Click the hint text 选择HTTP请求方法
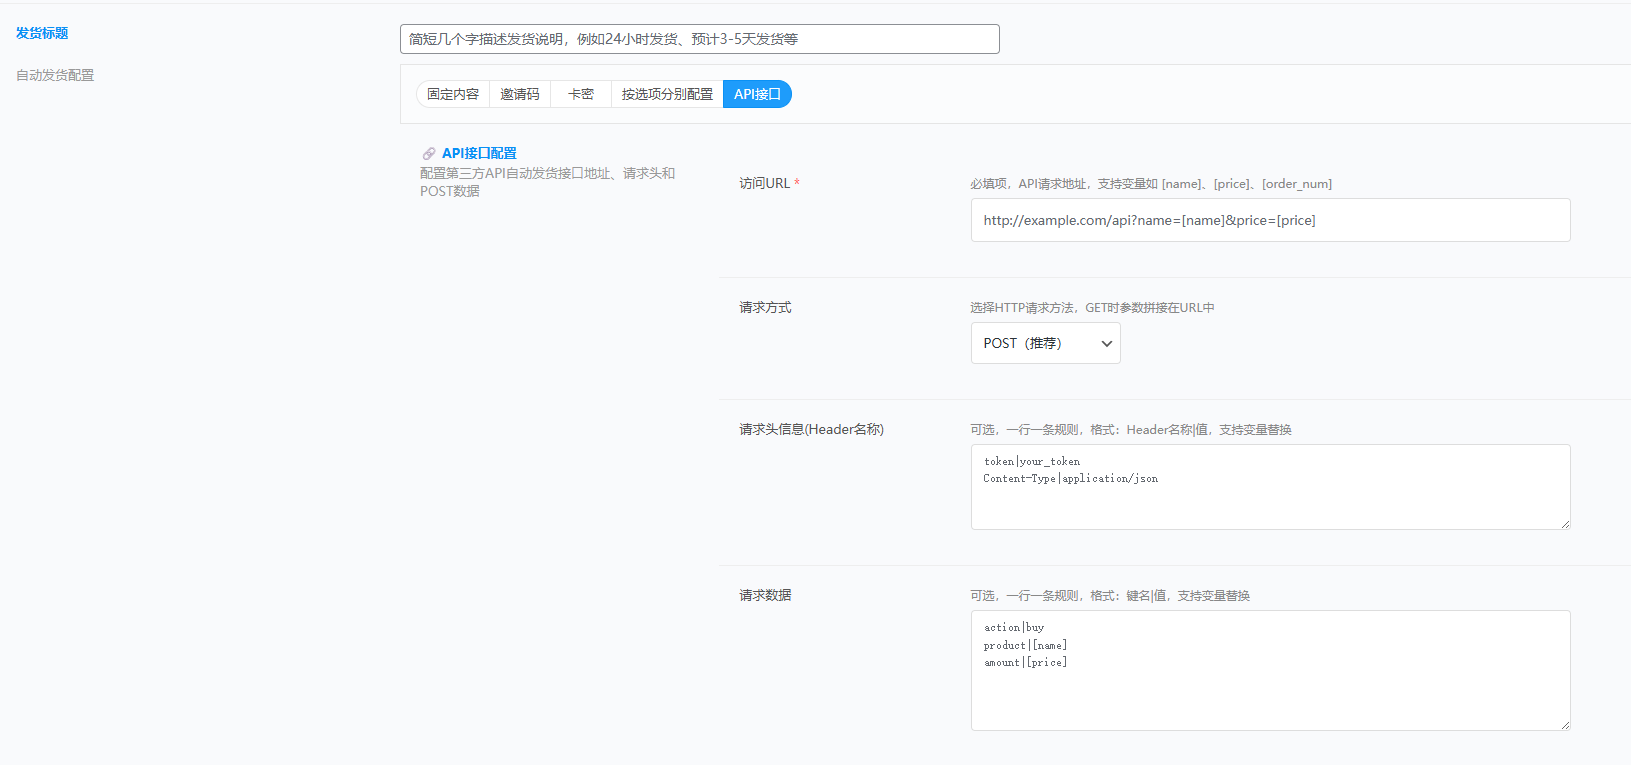Viewport: 1631px width, 765px height. coord(1092,308)
